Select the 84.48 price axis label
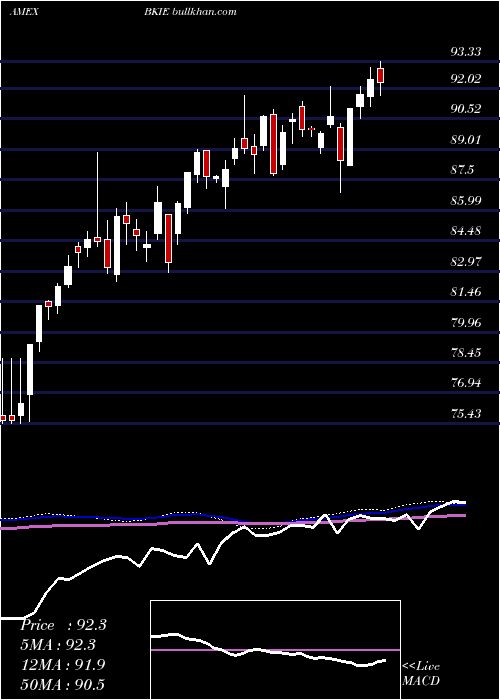500x700 pixels. 466,231
